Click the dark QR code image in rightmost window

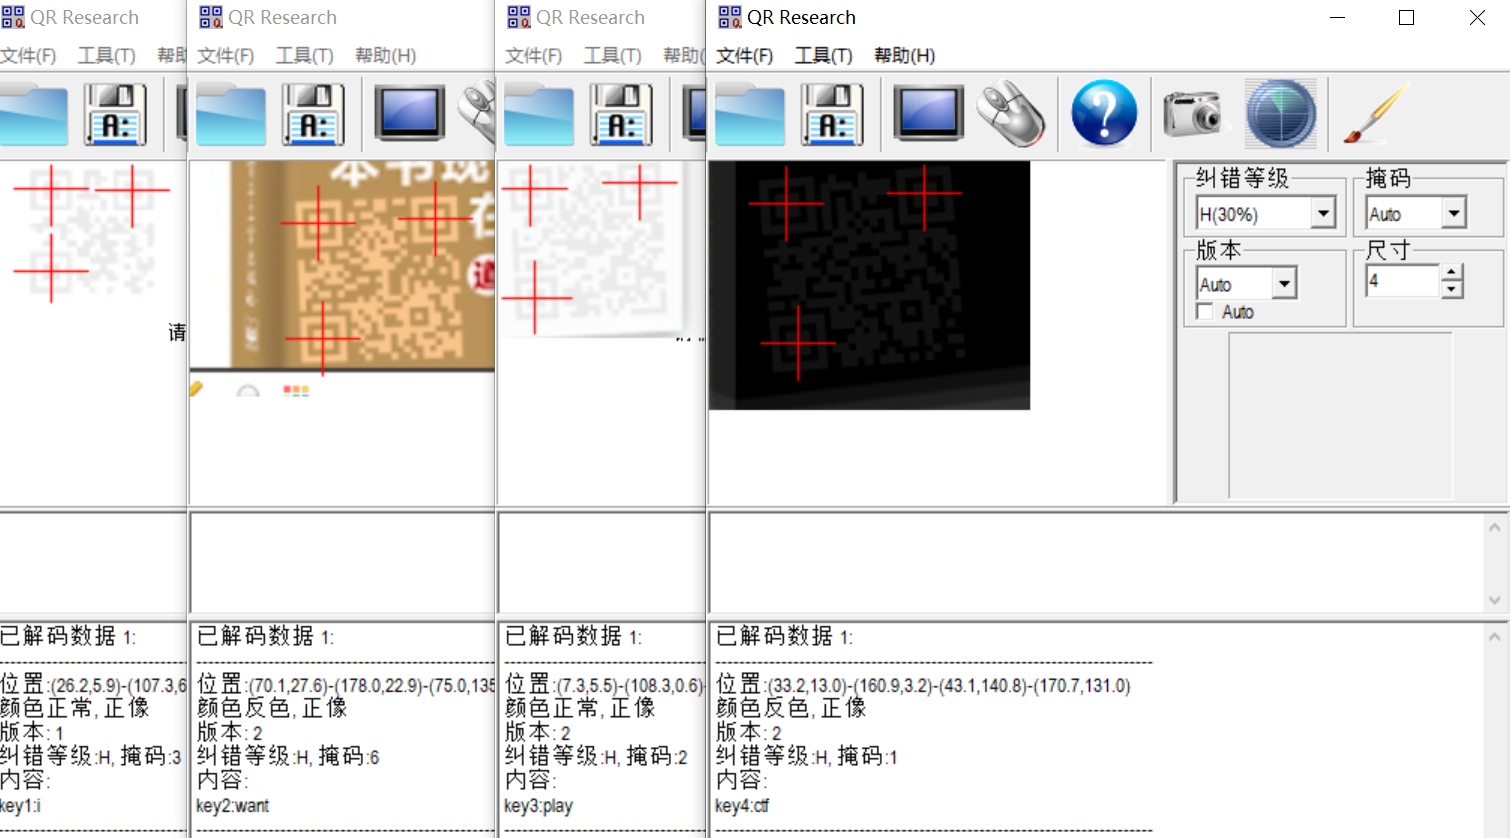(869, 285)
